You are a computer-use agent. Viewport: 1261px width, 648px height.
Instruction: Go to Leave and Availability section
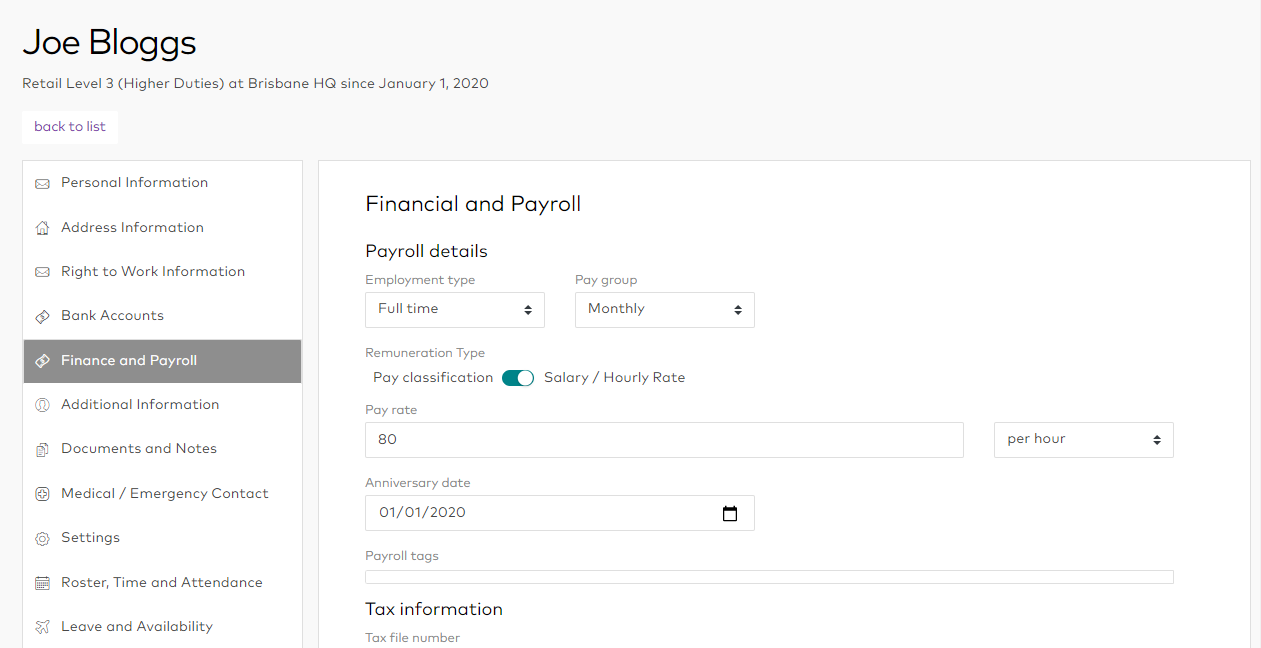136,626
